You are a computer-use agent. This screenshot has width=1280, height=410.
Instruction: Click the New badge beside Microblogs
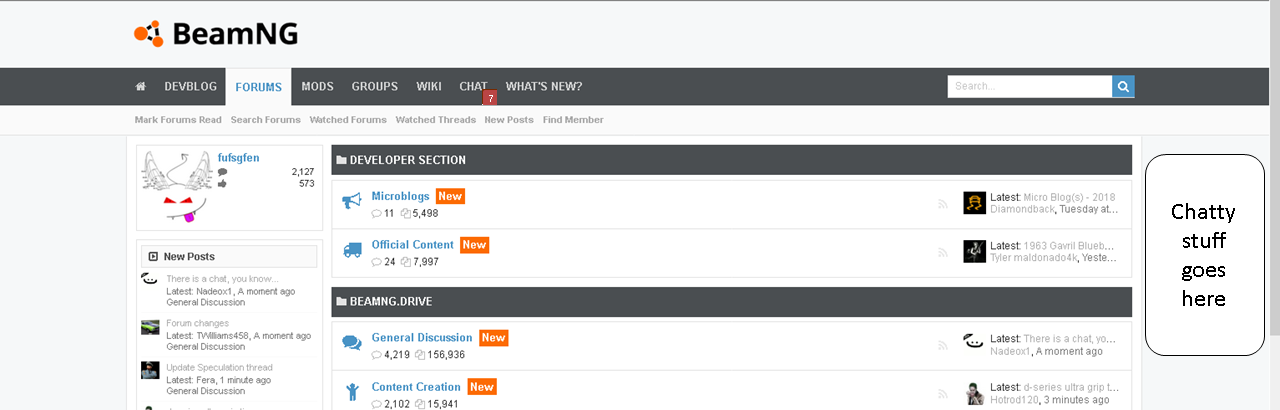coord(450,196)
